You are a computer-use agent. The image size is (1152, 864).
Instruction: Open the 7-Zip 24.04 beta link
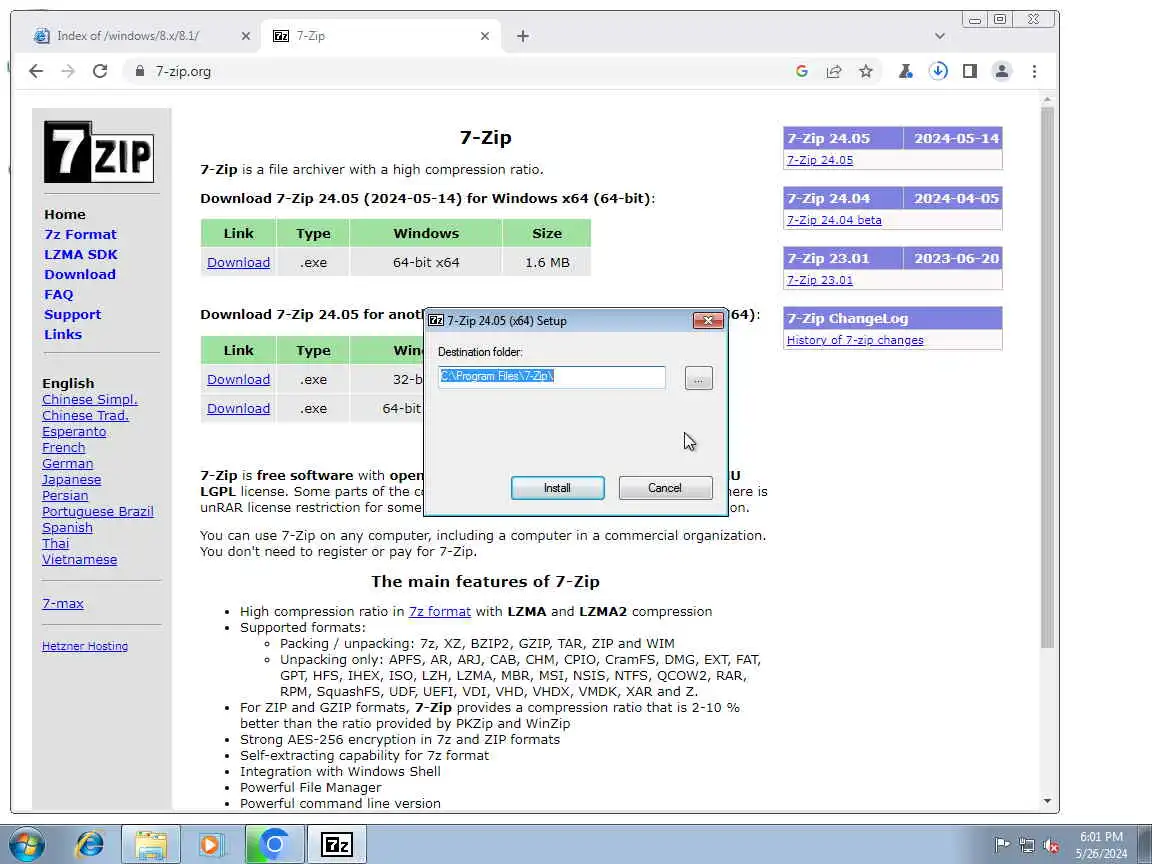[x=834, y=220]
